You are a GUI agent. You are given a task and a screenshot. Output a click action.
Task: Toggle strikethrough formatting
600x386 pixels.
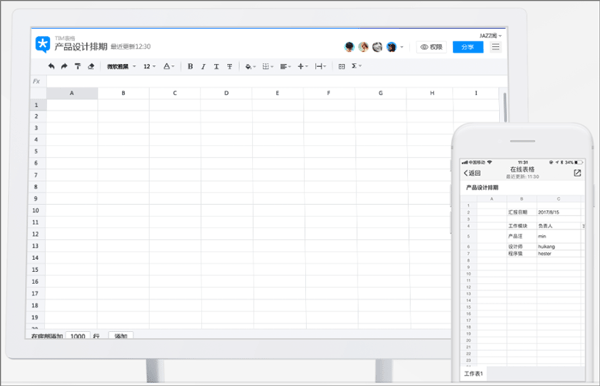230,67
